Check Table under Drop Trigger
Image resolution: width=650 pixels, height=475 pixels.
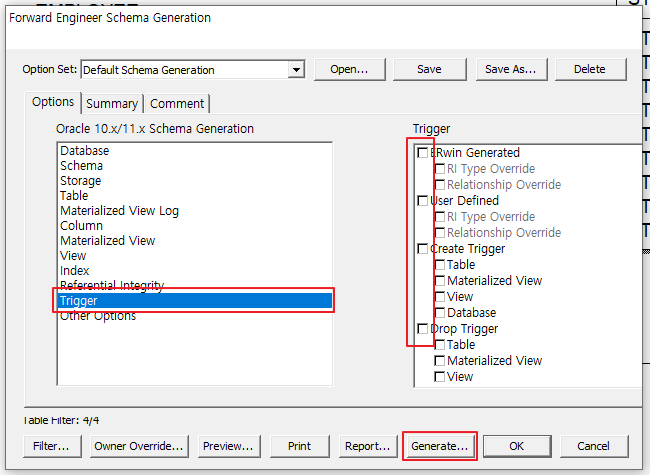(439, 345)
